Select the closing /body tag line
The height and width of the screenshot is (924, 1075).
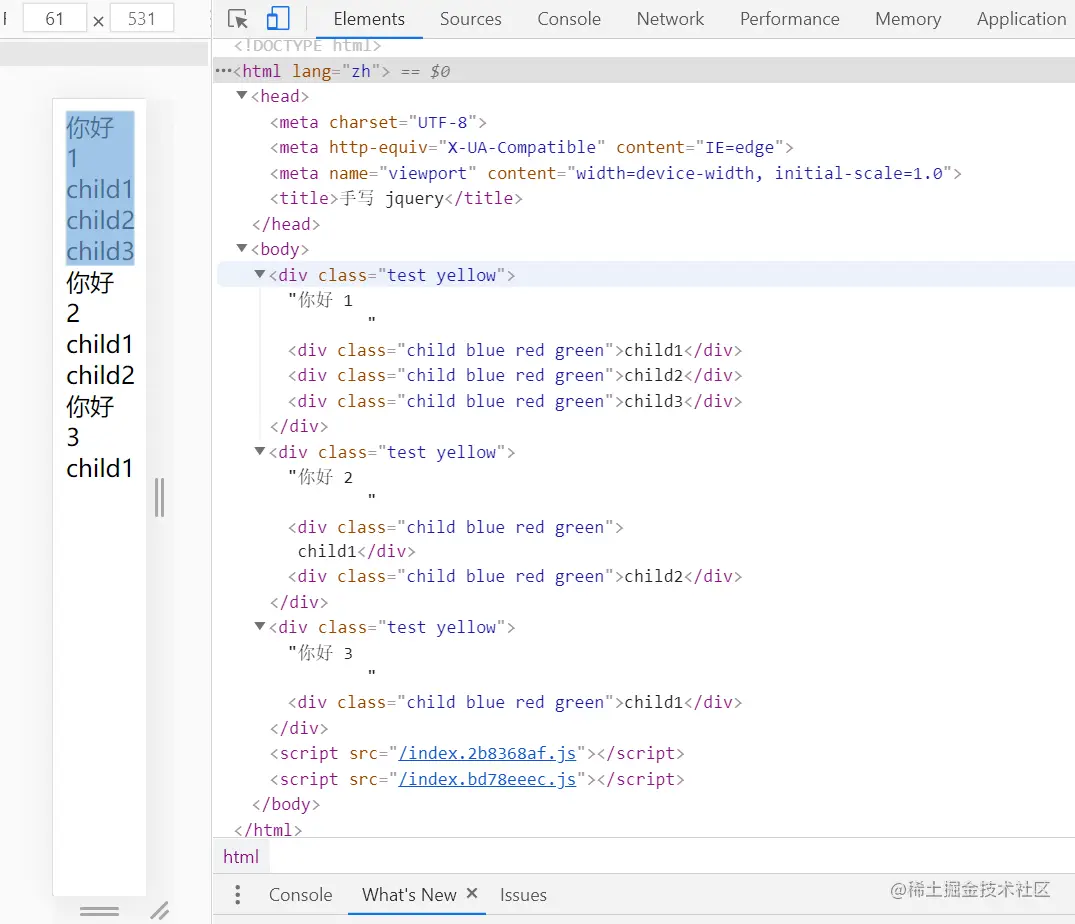pyautogui.click(x=286, y=804)
